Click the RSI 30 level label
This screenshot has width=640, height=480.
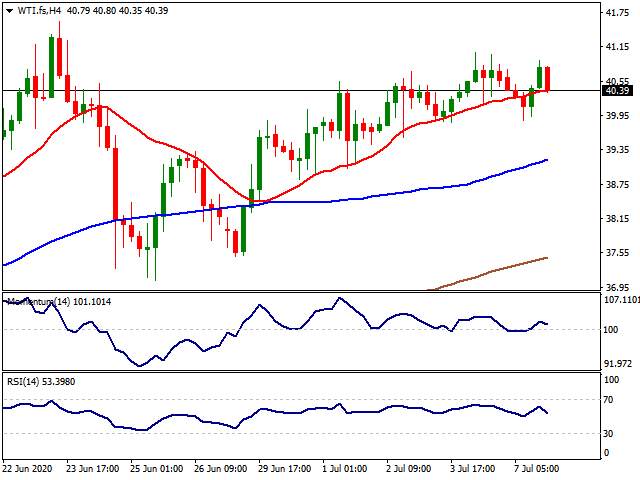[608, 433]
